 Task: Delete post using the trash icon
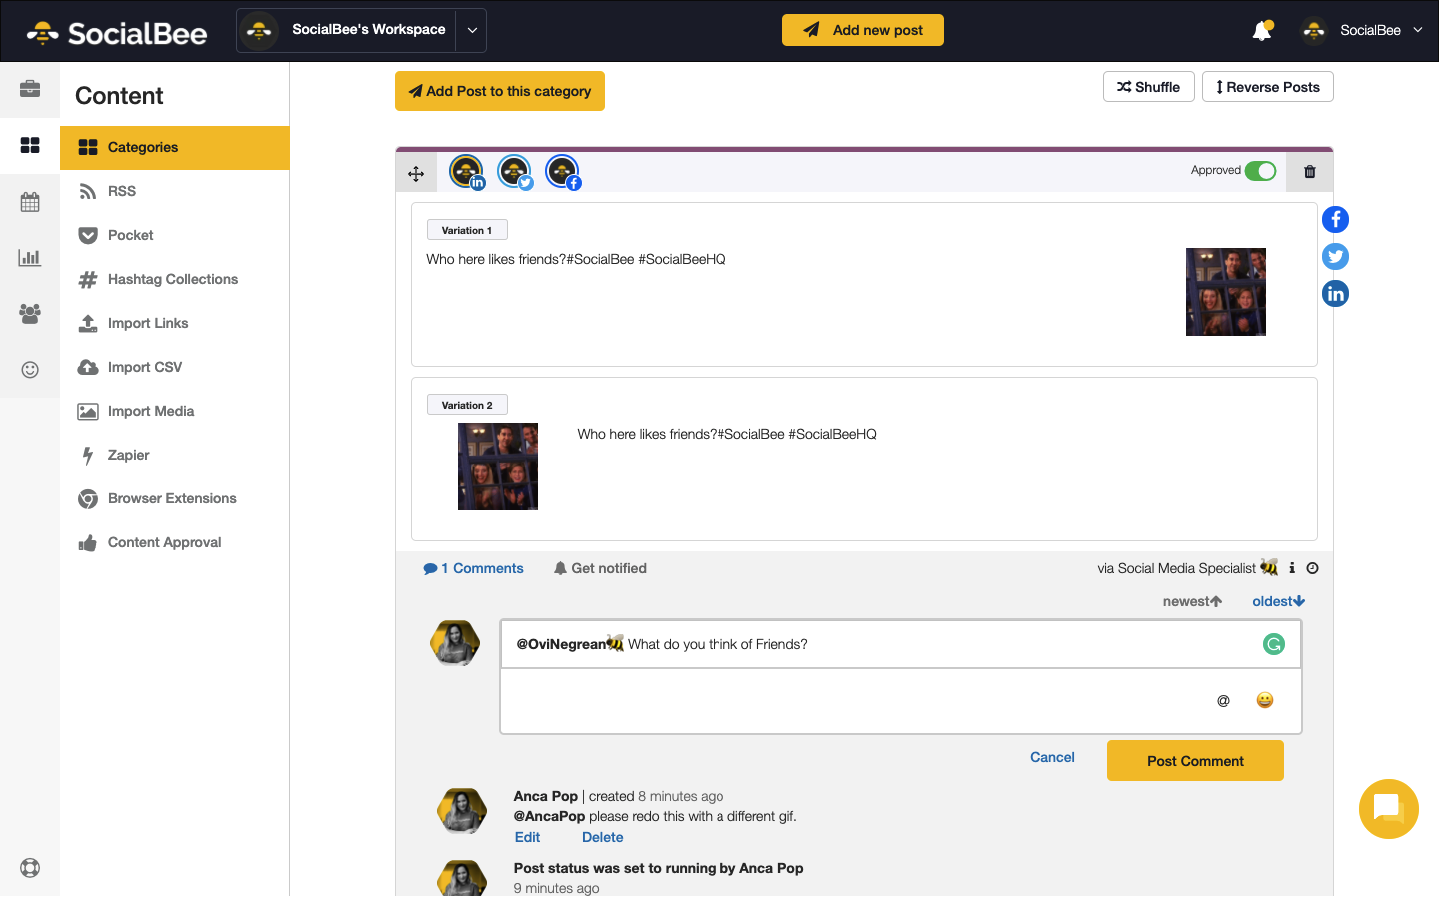1309,172
